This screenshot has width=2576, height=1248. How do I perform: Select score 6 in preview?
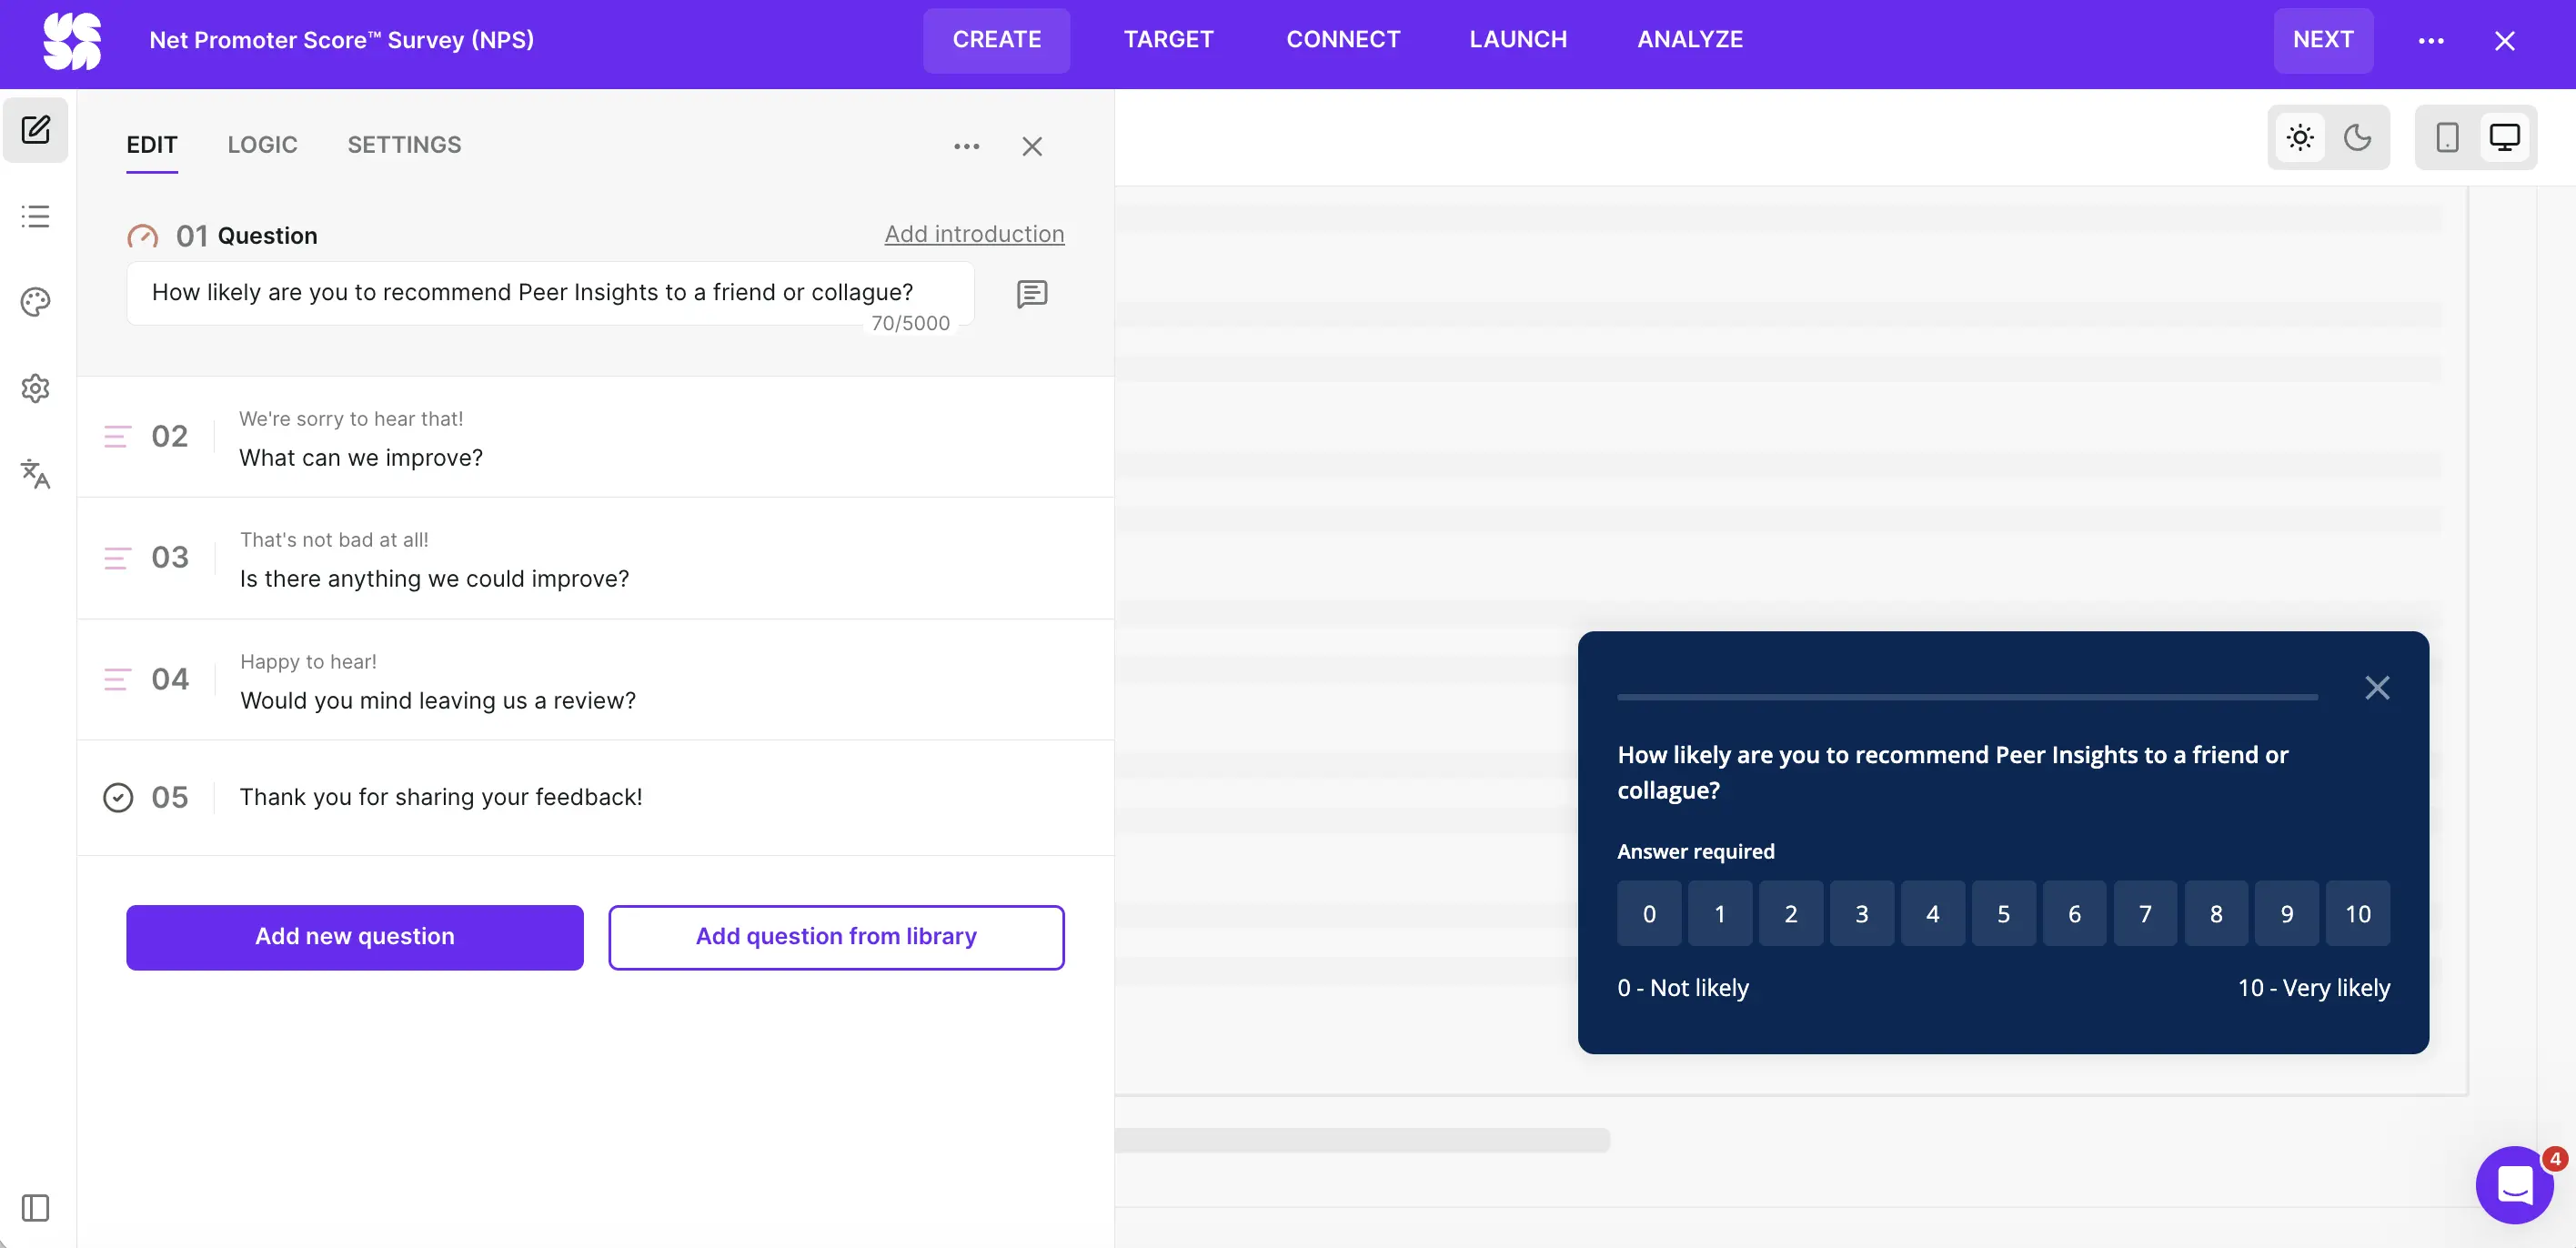pos(2075,913)
